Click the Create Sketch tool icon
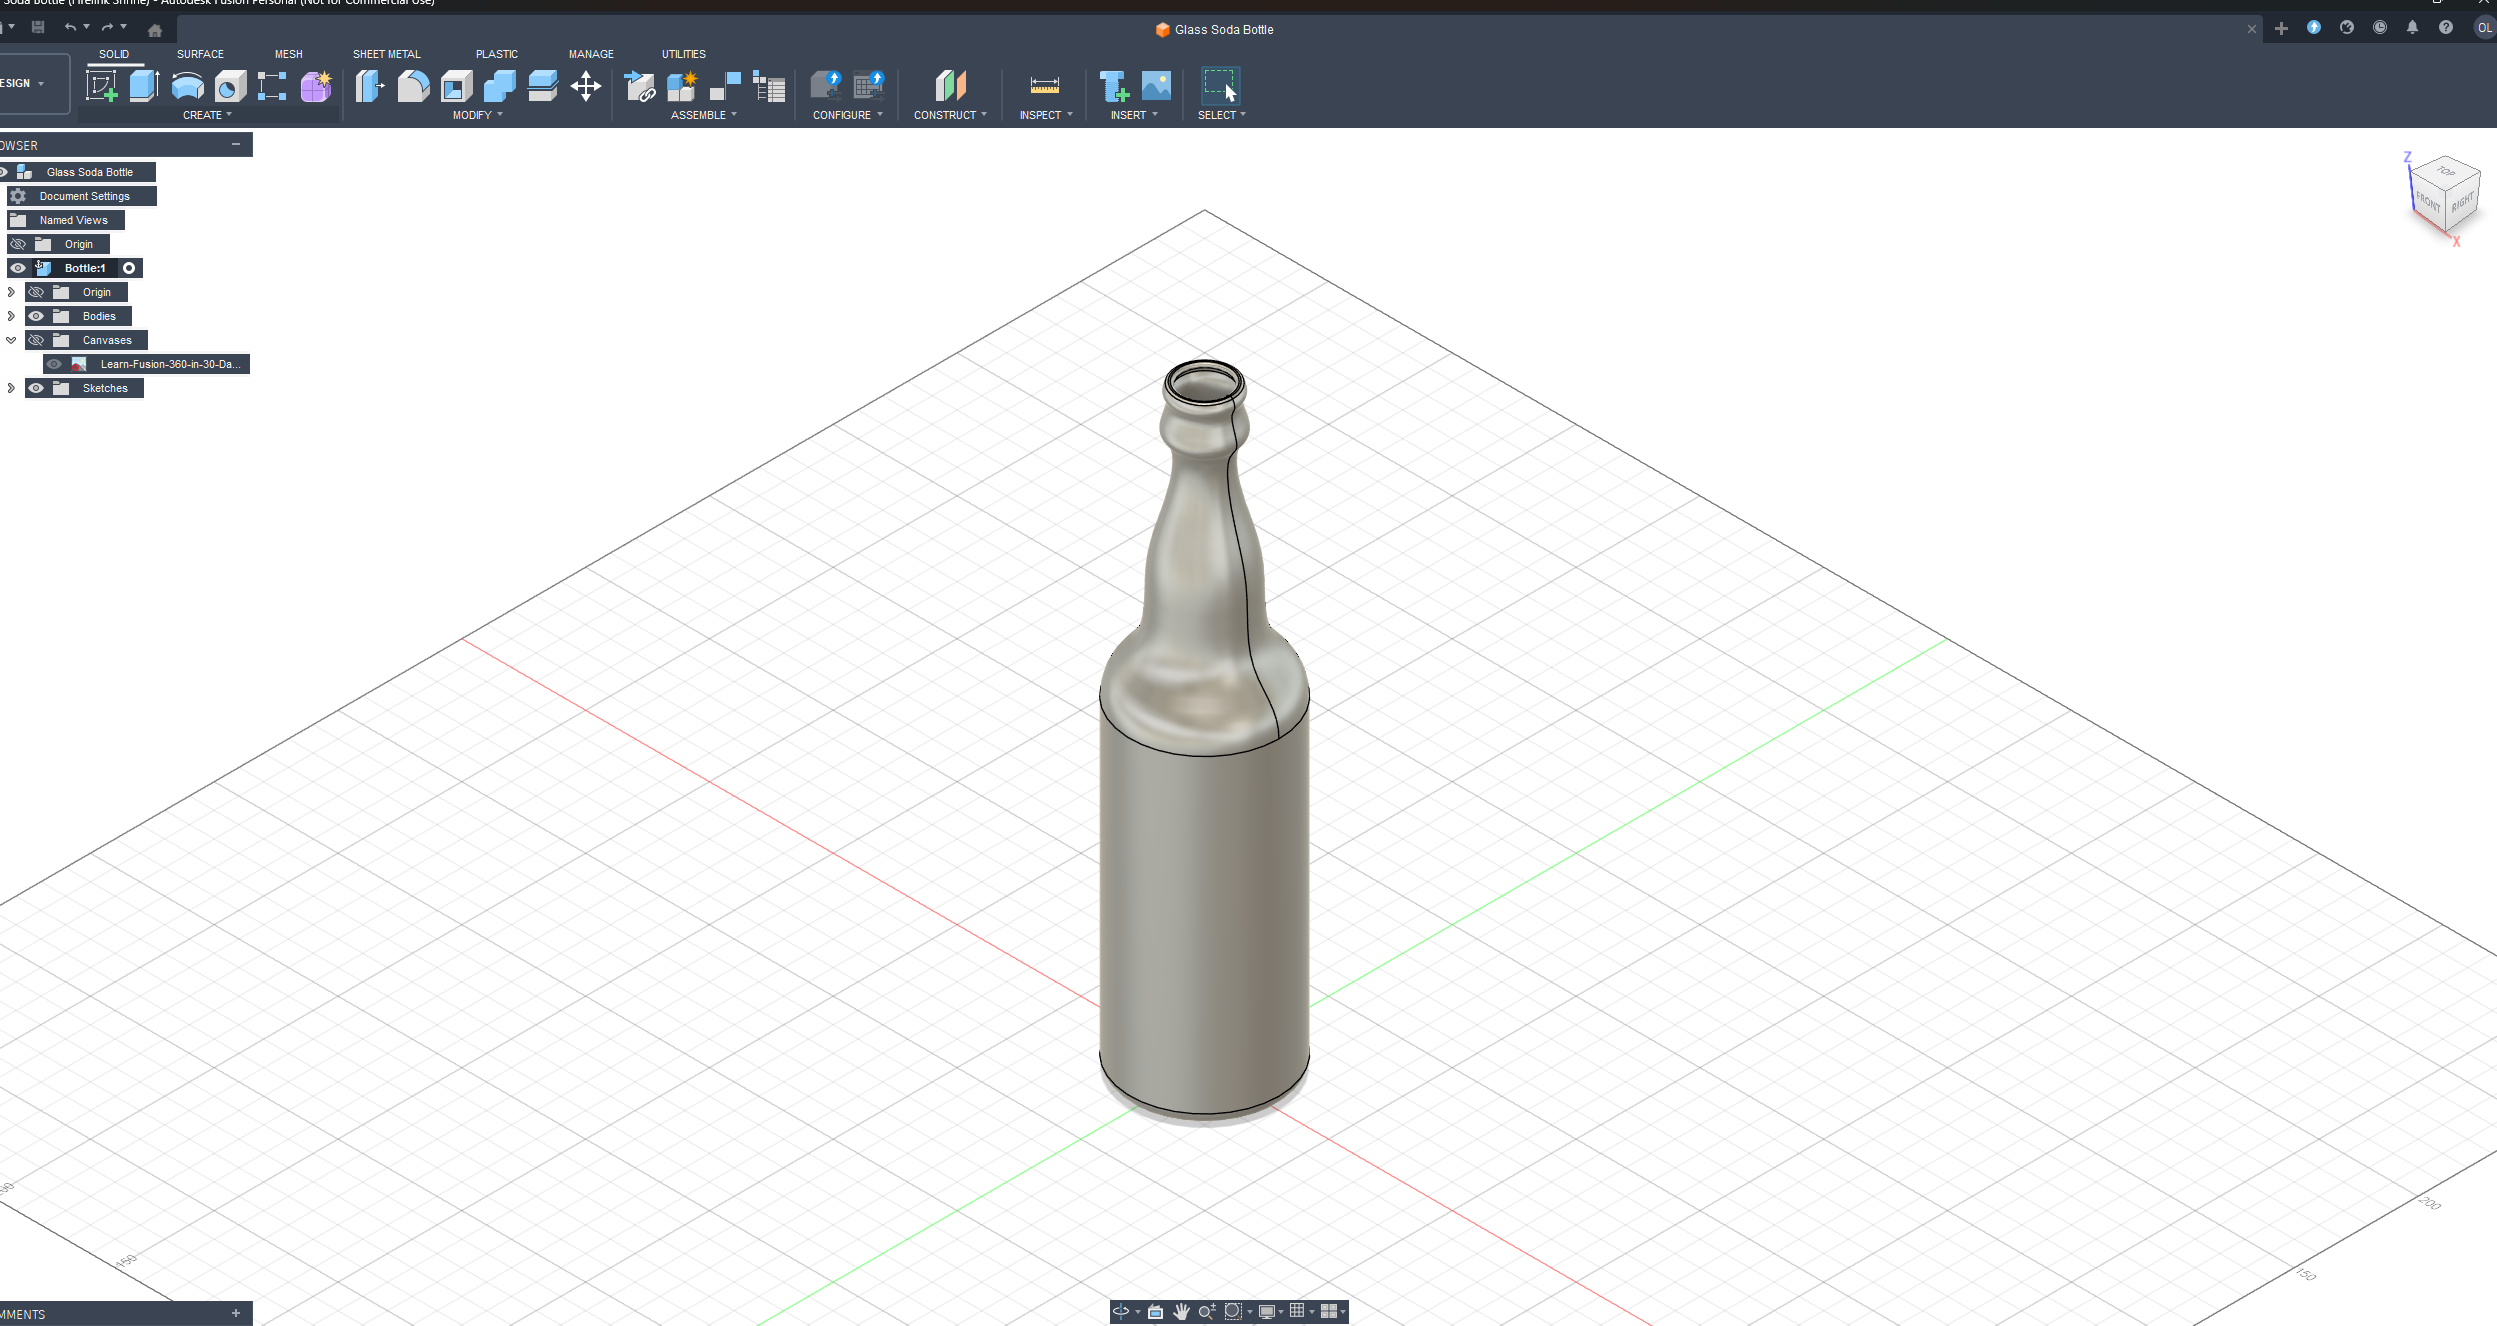The width and height of the screenshot is (2497, 1326). click(101, 86)
